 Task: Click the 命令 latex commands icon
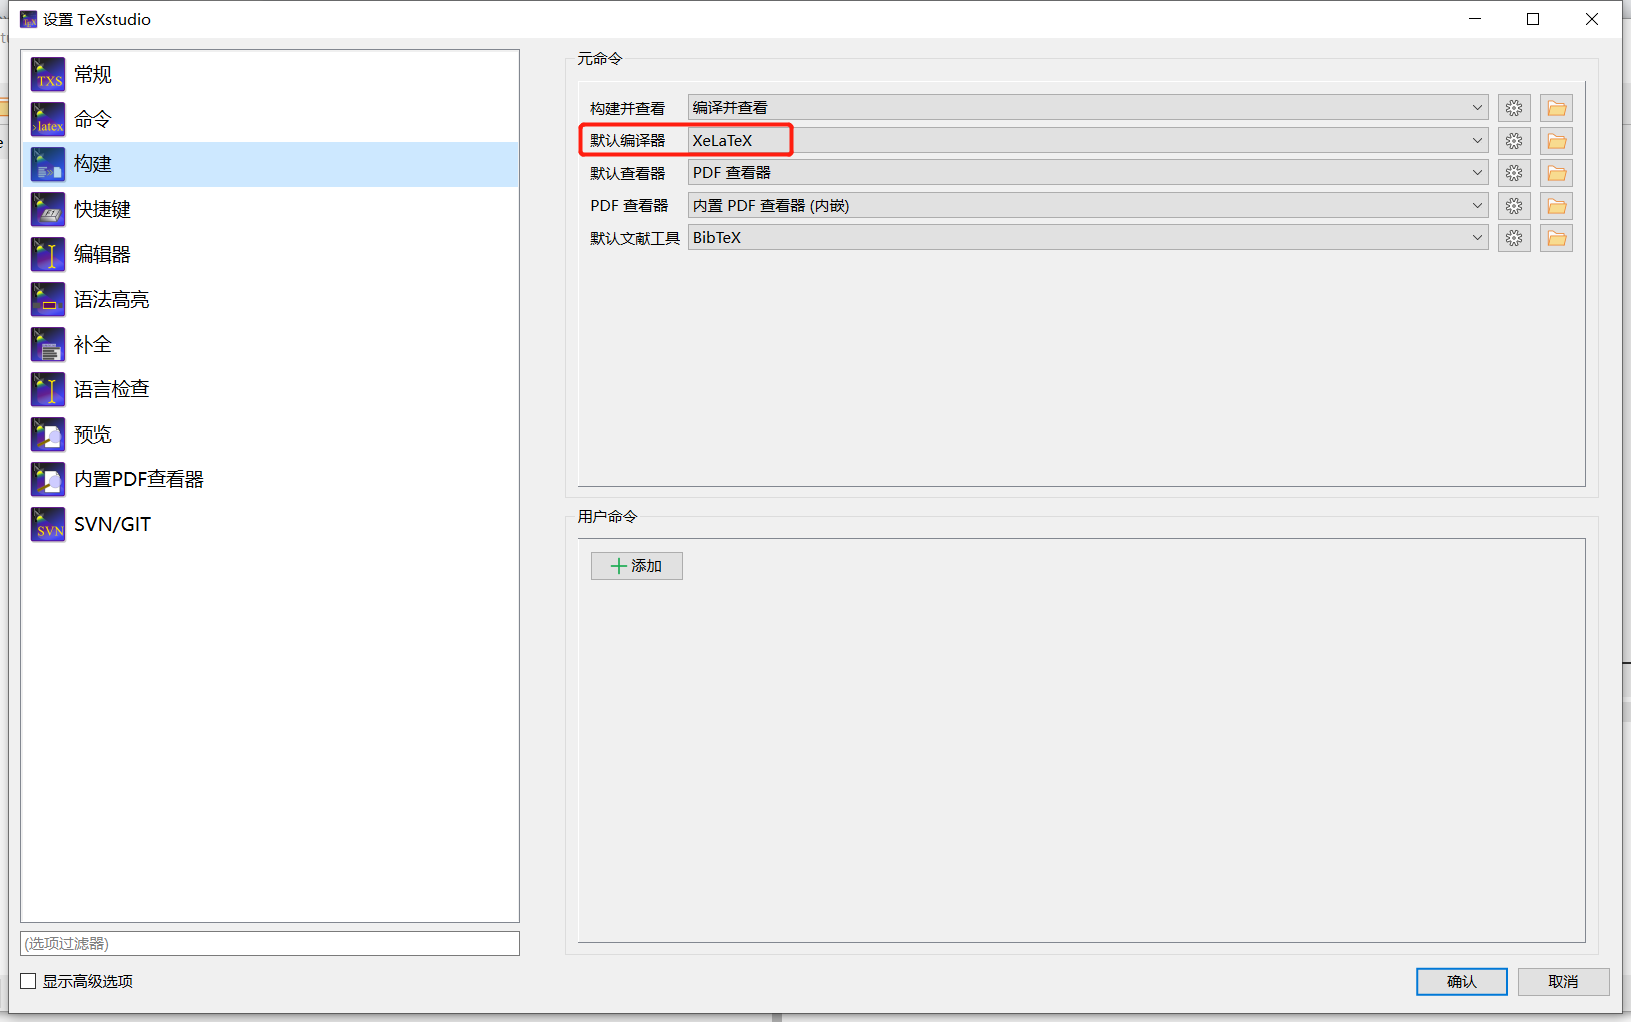[x=48, y=119]
